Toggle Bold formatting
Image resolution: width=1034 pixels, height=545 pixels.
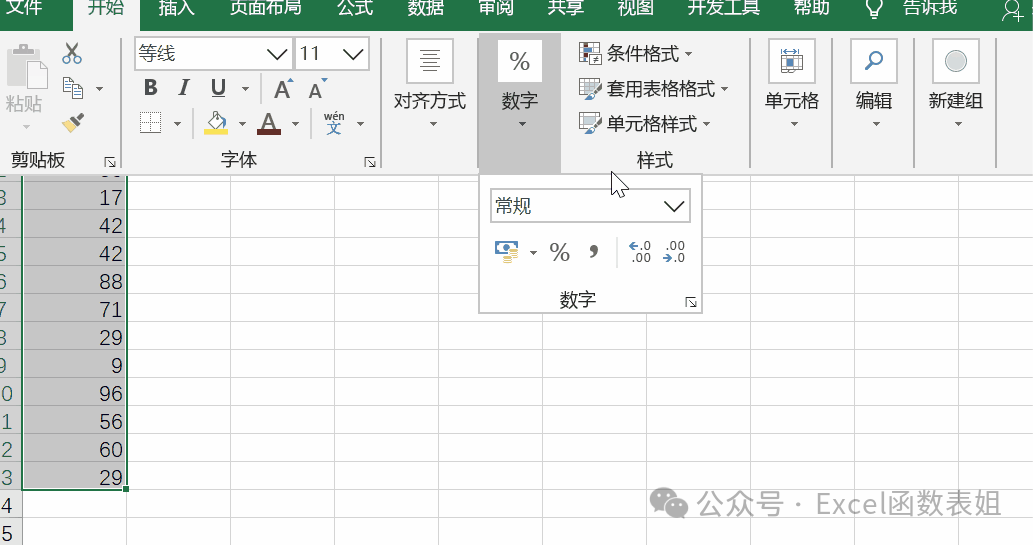coord(150,88)
